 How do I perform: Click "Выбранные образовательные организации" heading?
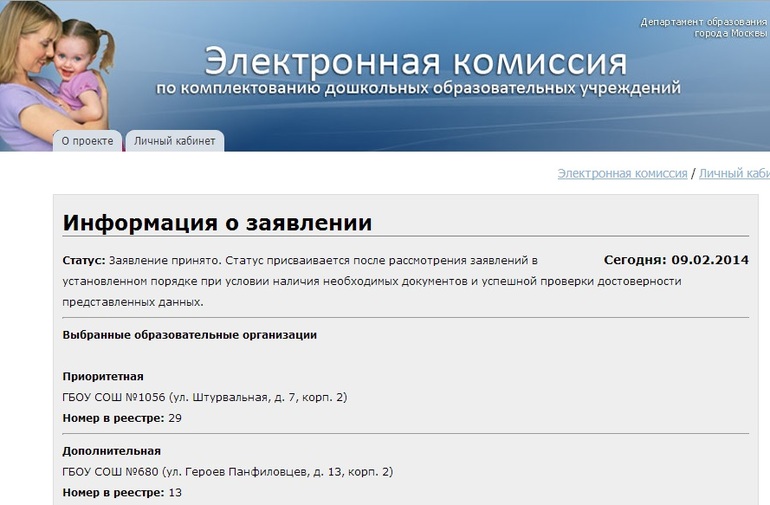(190, 335)
